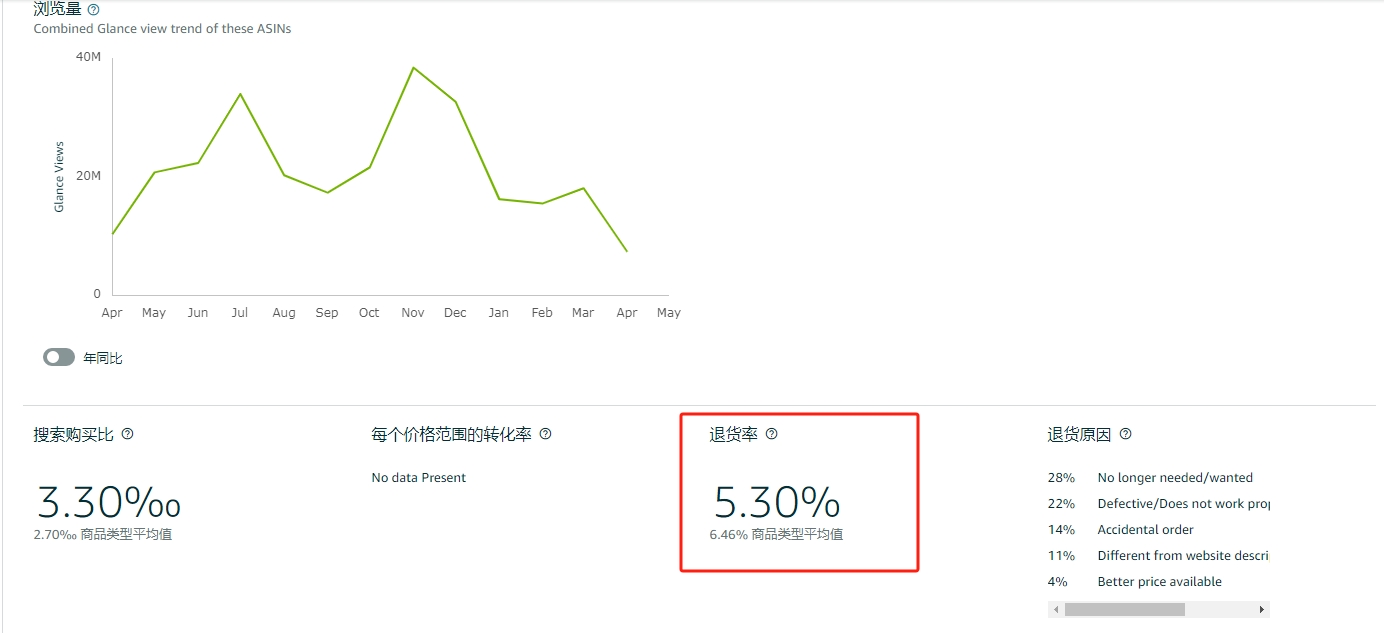1384x633 pixels.
Task: Click the "Different from website" return reason
Action: click(x=1182, y=556)
